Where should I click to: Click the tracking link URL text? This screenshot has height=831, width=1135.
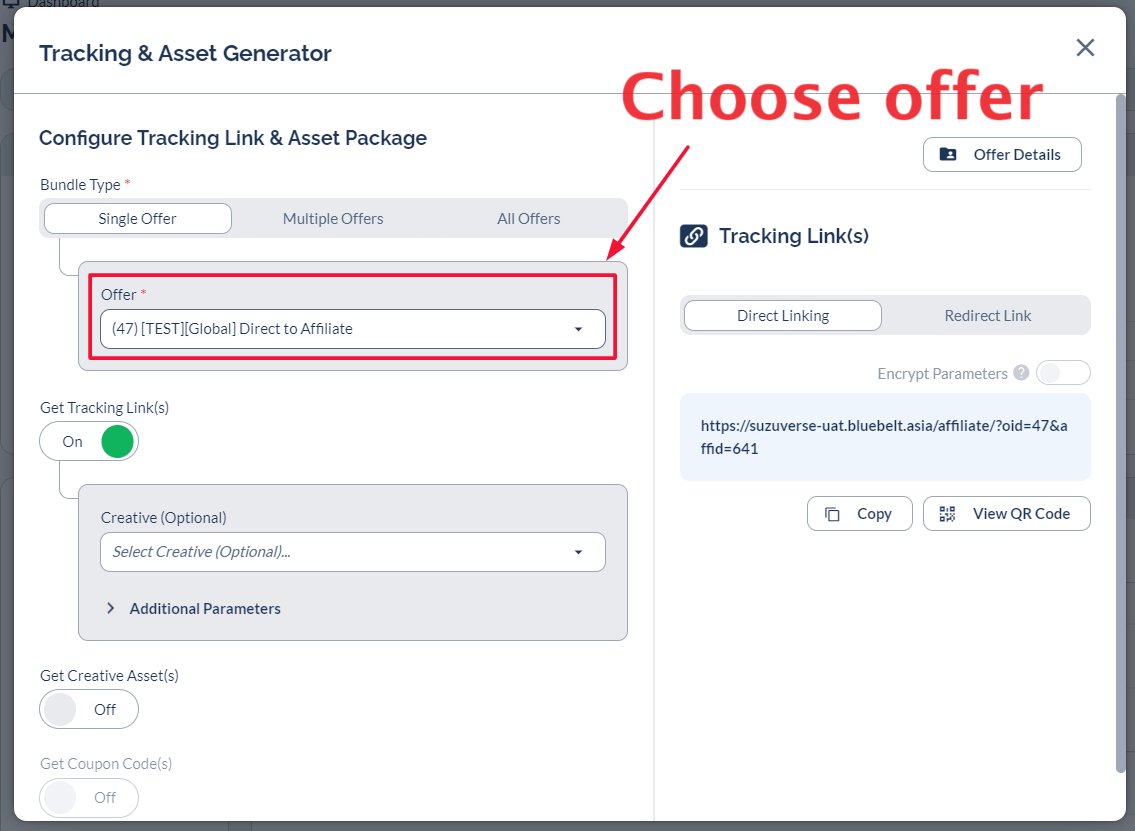click(884, 437)
